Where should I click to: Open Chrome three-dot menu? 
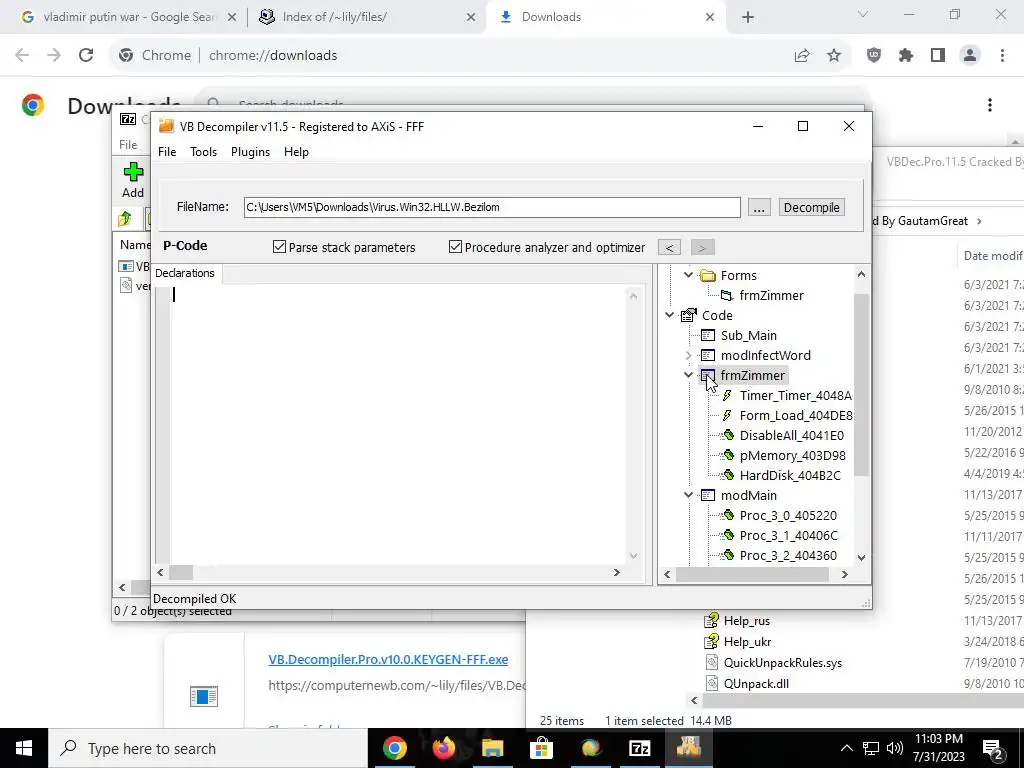tap(1002, 56)
